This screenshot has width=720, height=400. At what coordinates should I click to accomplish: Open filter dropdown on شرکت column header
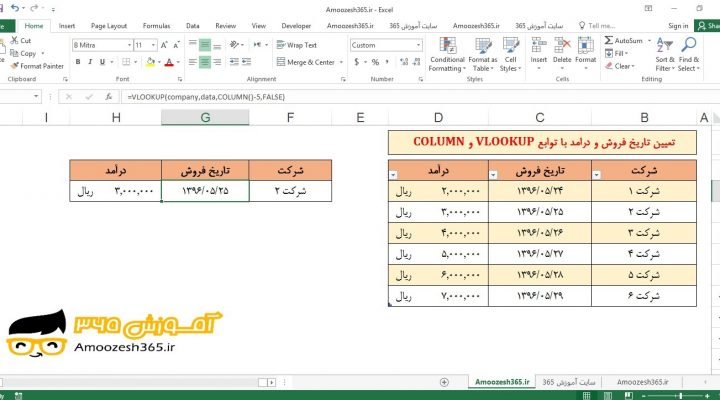(596, 175)
